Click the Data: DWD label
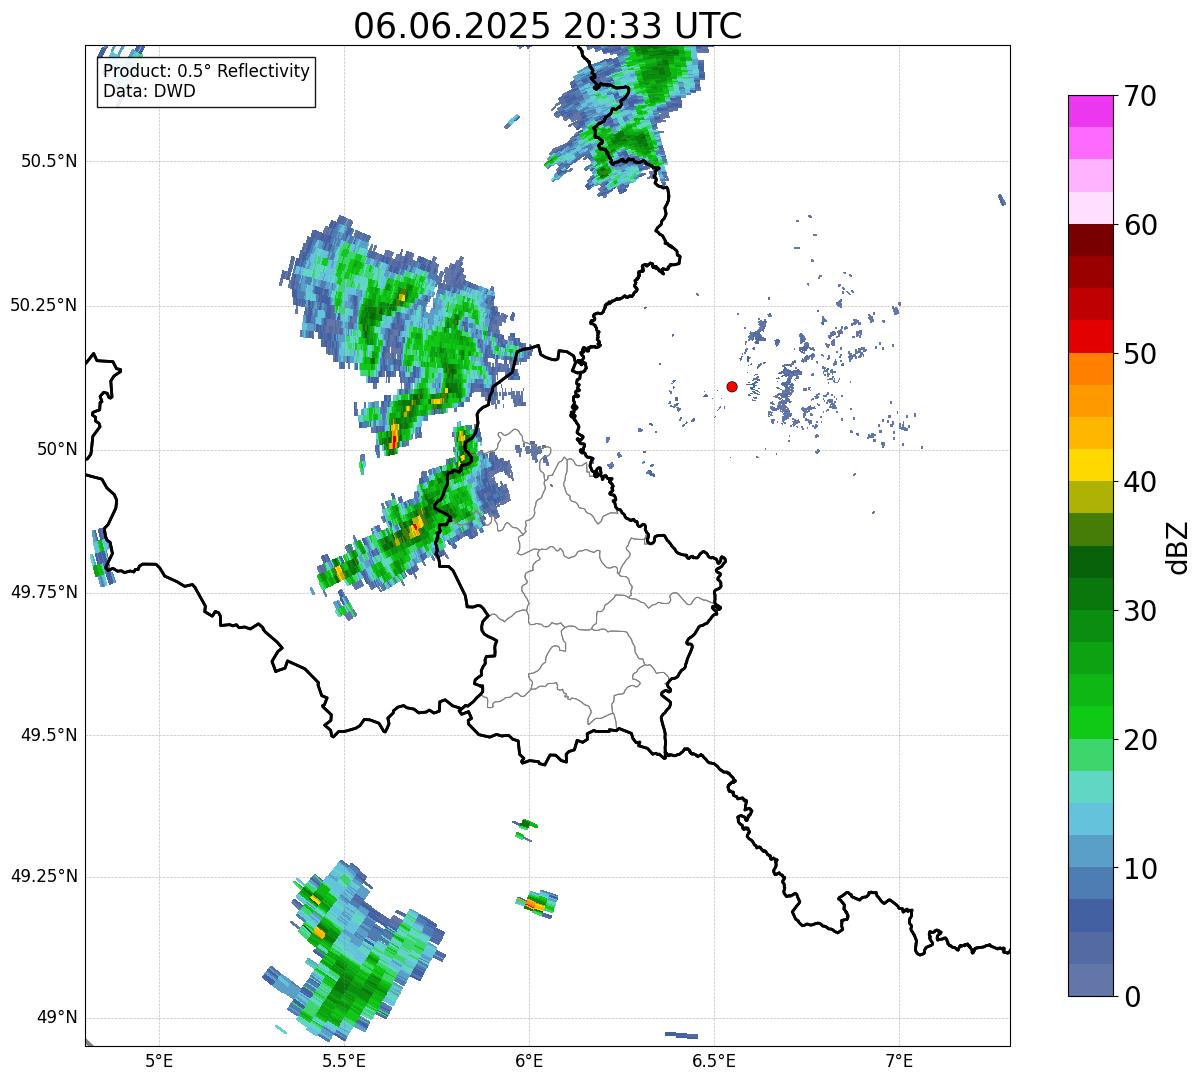The height and width of the screenshot is (1081, 1202). (x=149, y=91)
